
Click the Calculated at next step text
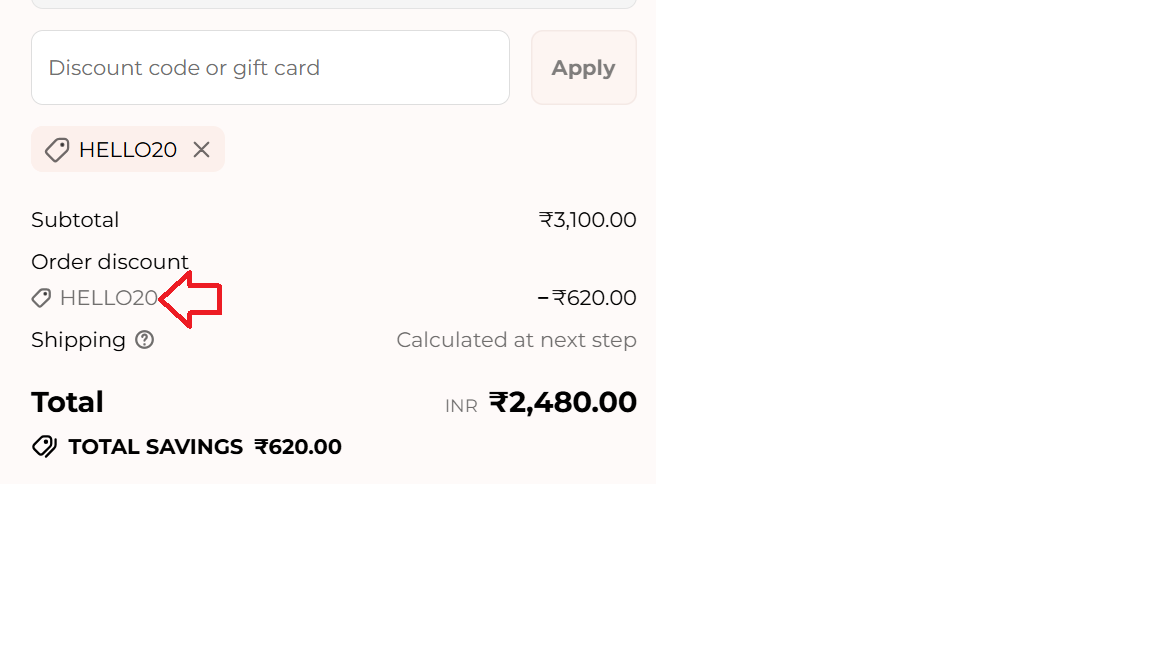[516, 340]
